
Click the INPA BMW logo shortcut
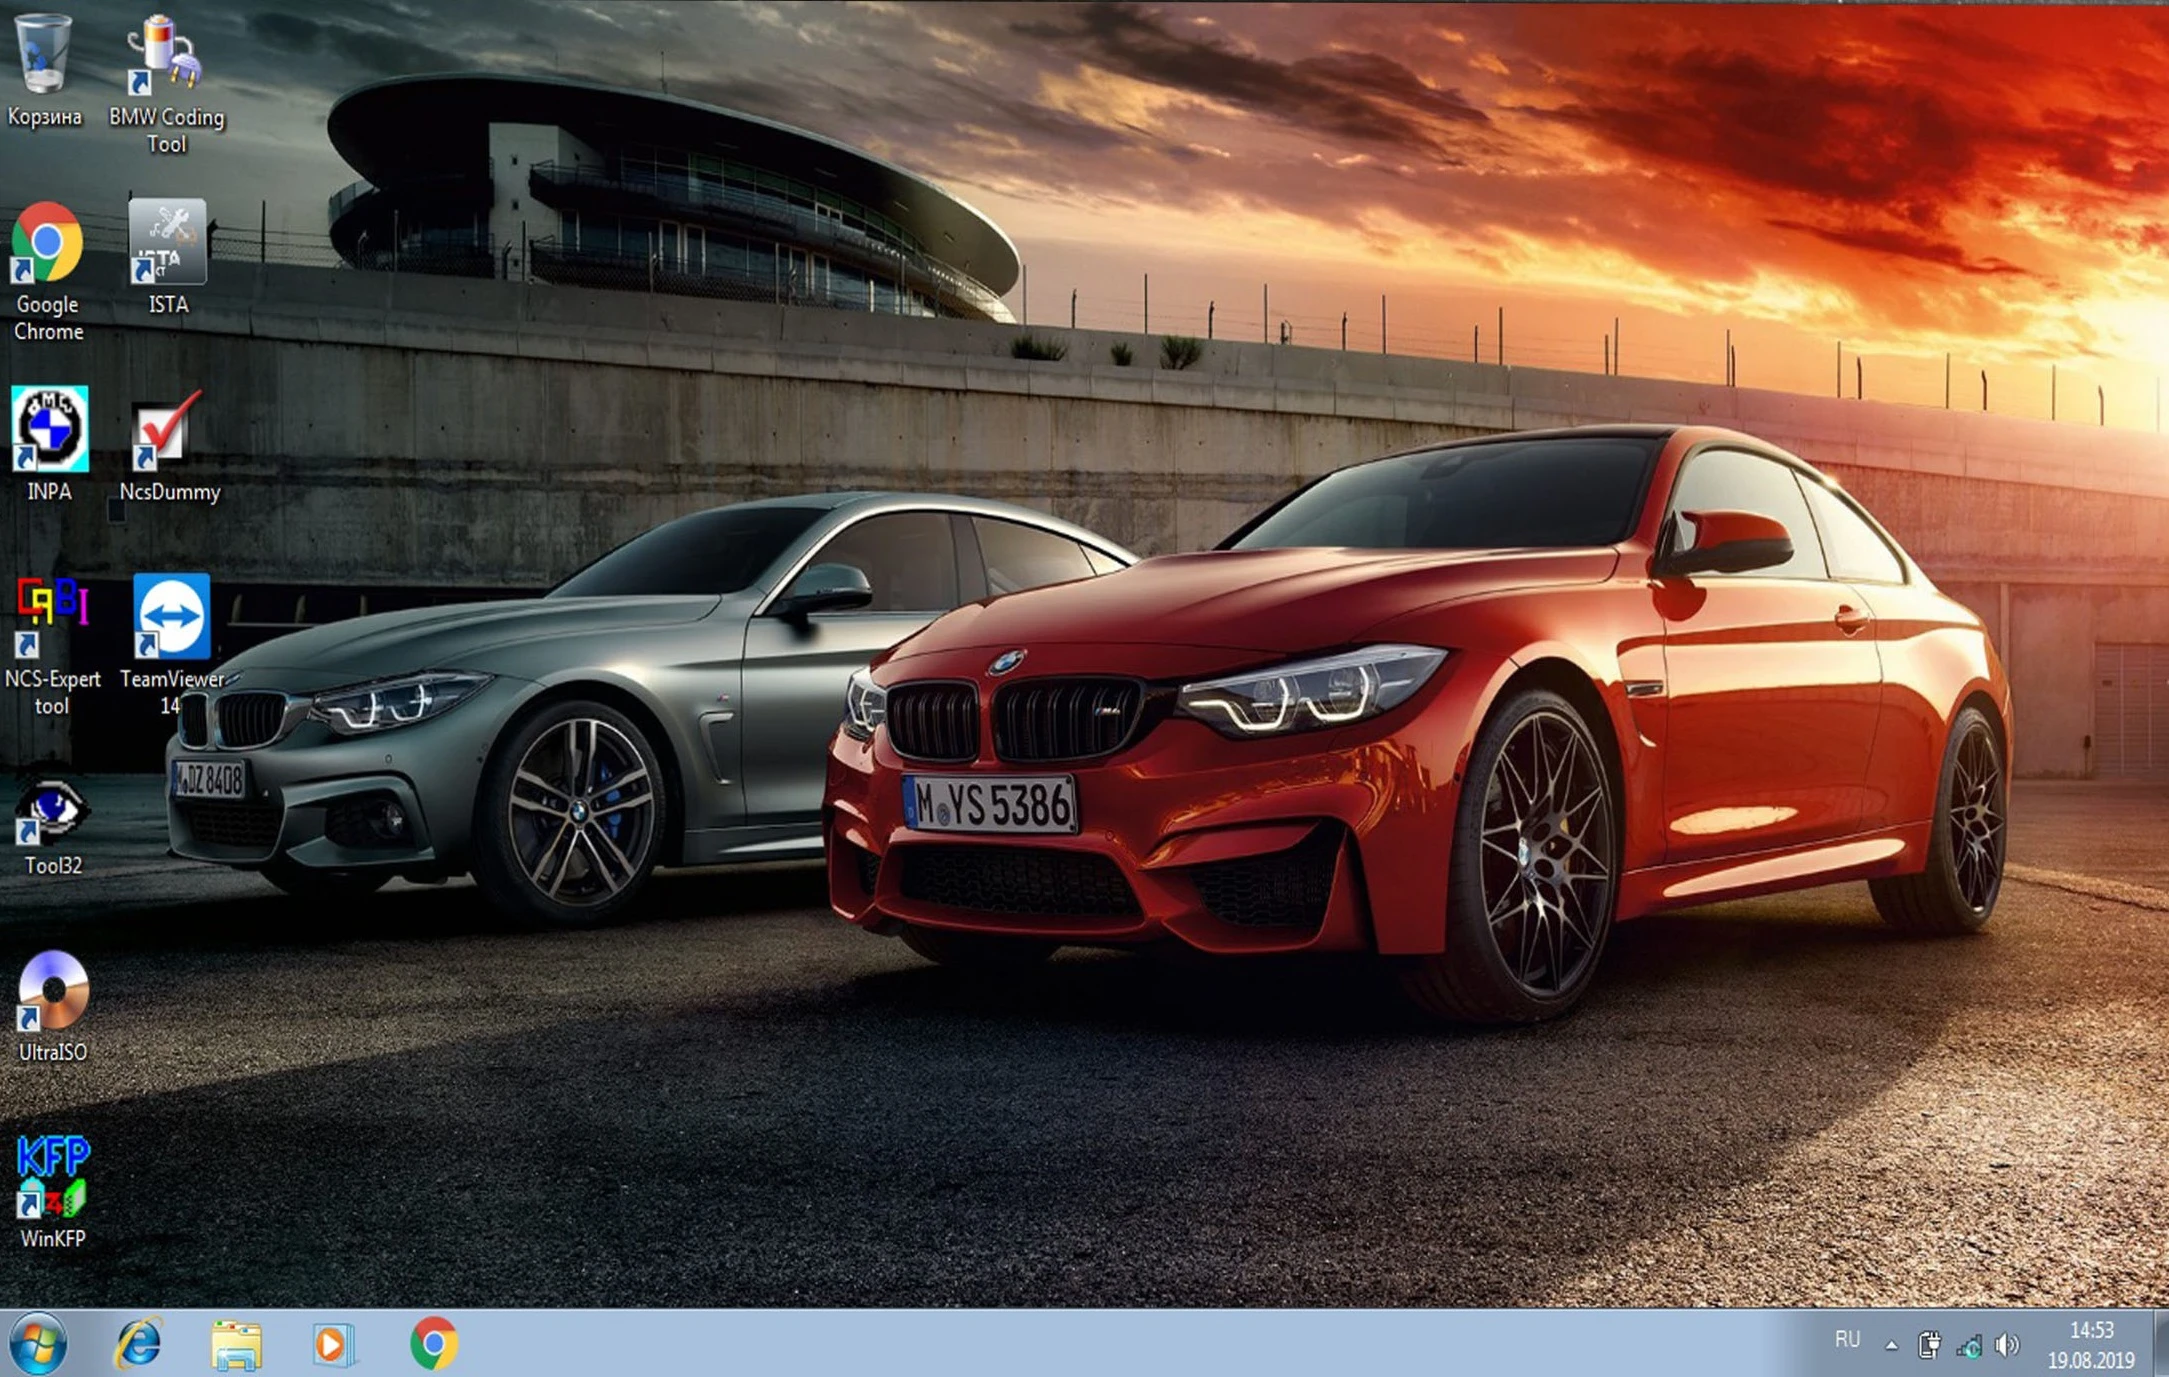(49, 443)
